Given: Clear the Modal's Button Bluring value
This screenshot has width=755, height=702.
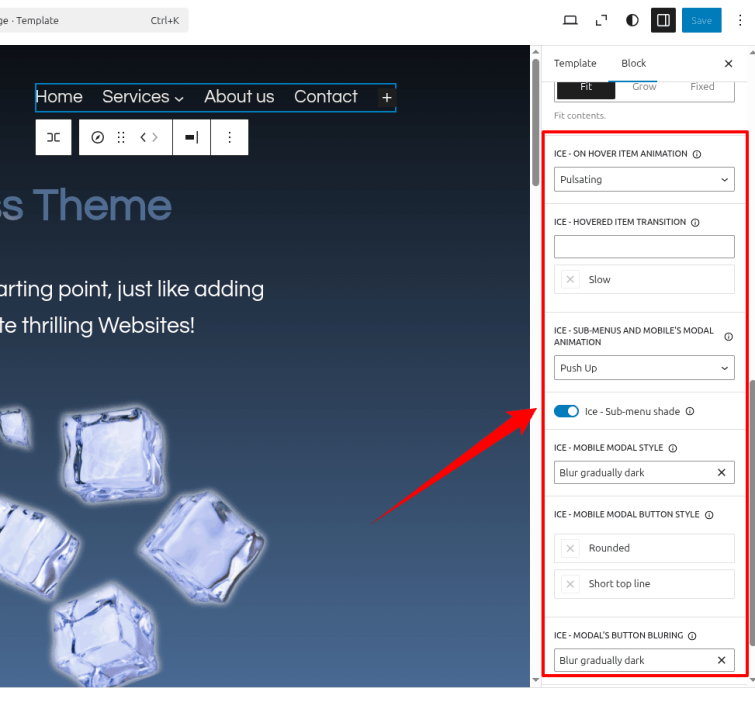Looking at the screenshot, I should point(721,660).
